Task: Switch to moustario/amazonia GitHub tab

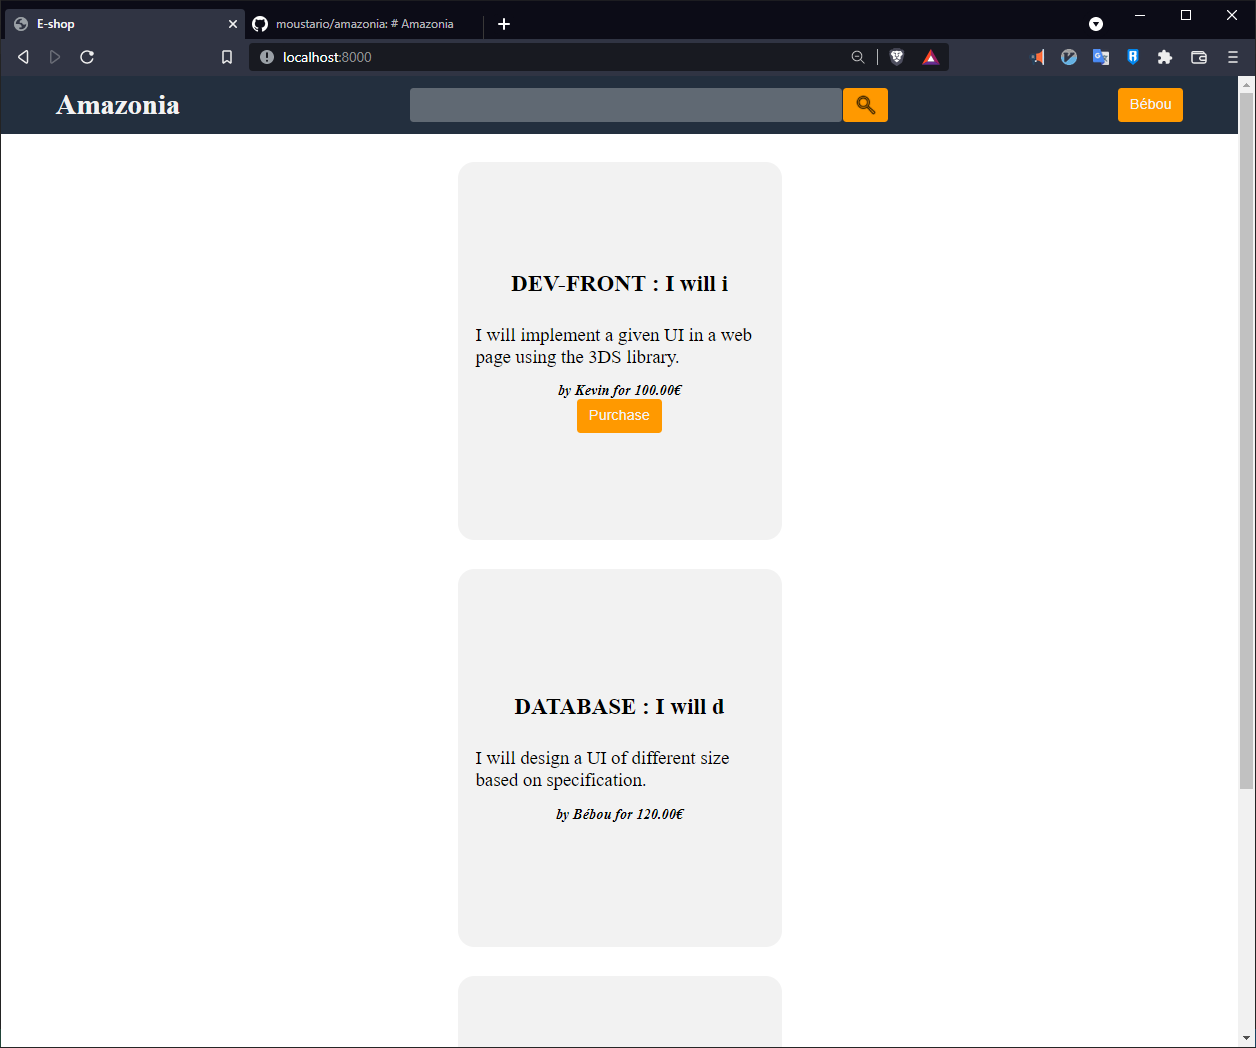Action: pyautogui.click(x=364, y=24)
